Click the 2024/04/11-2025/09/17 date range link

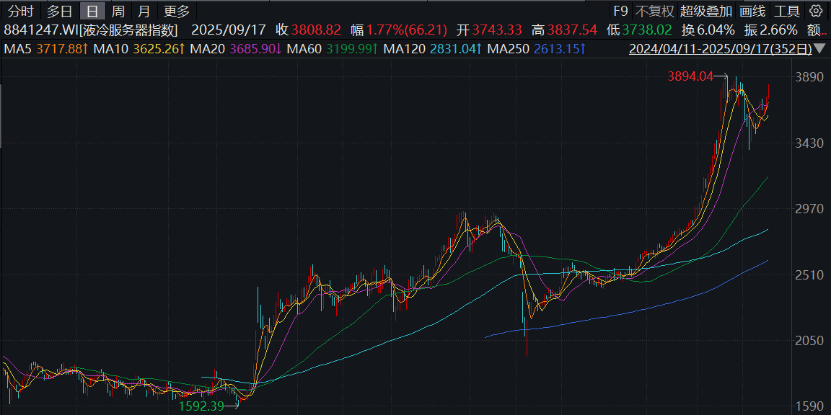click(x=723, y=49)
